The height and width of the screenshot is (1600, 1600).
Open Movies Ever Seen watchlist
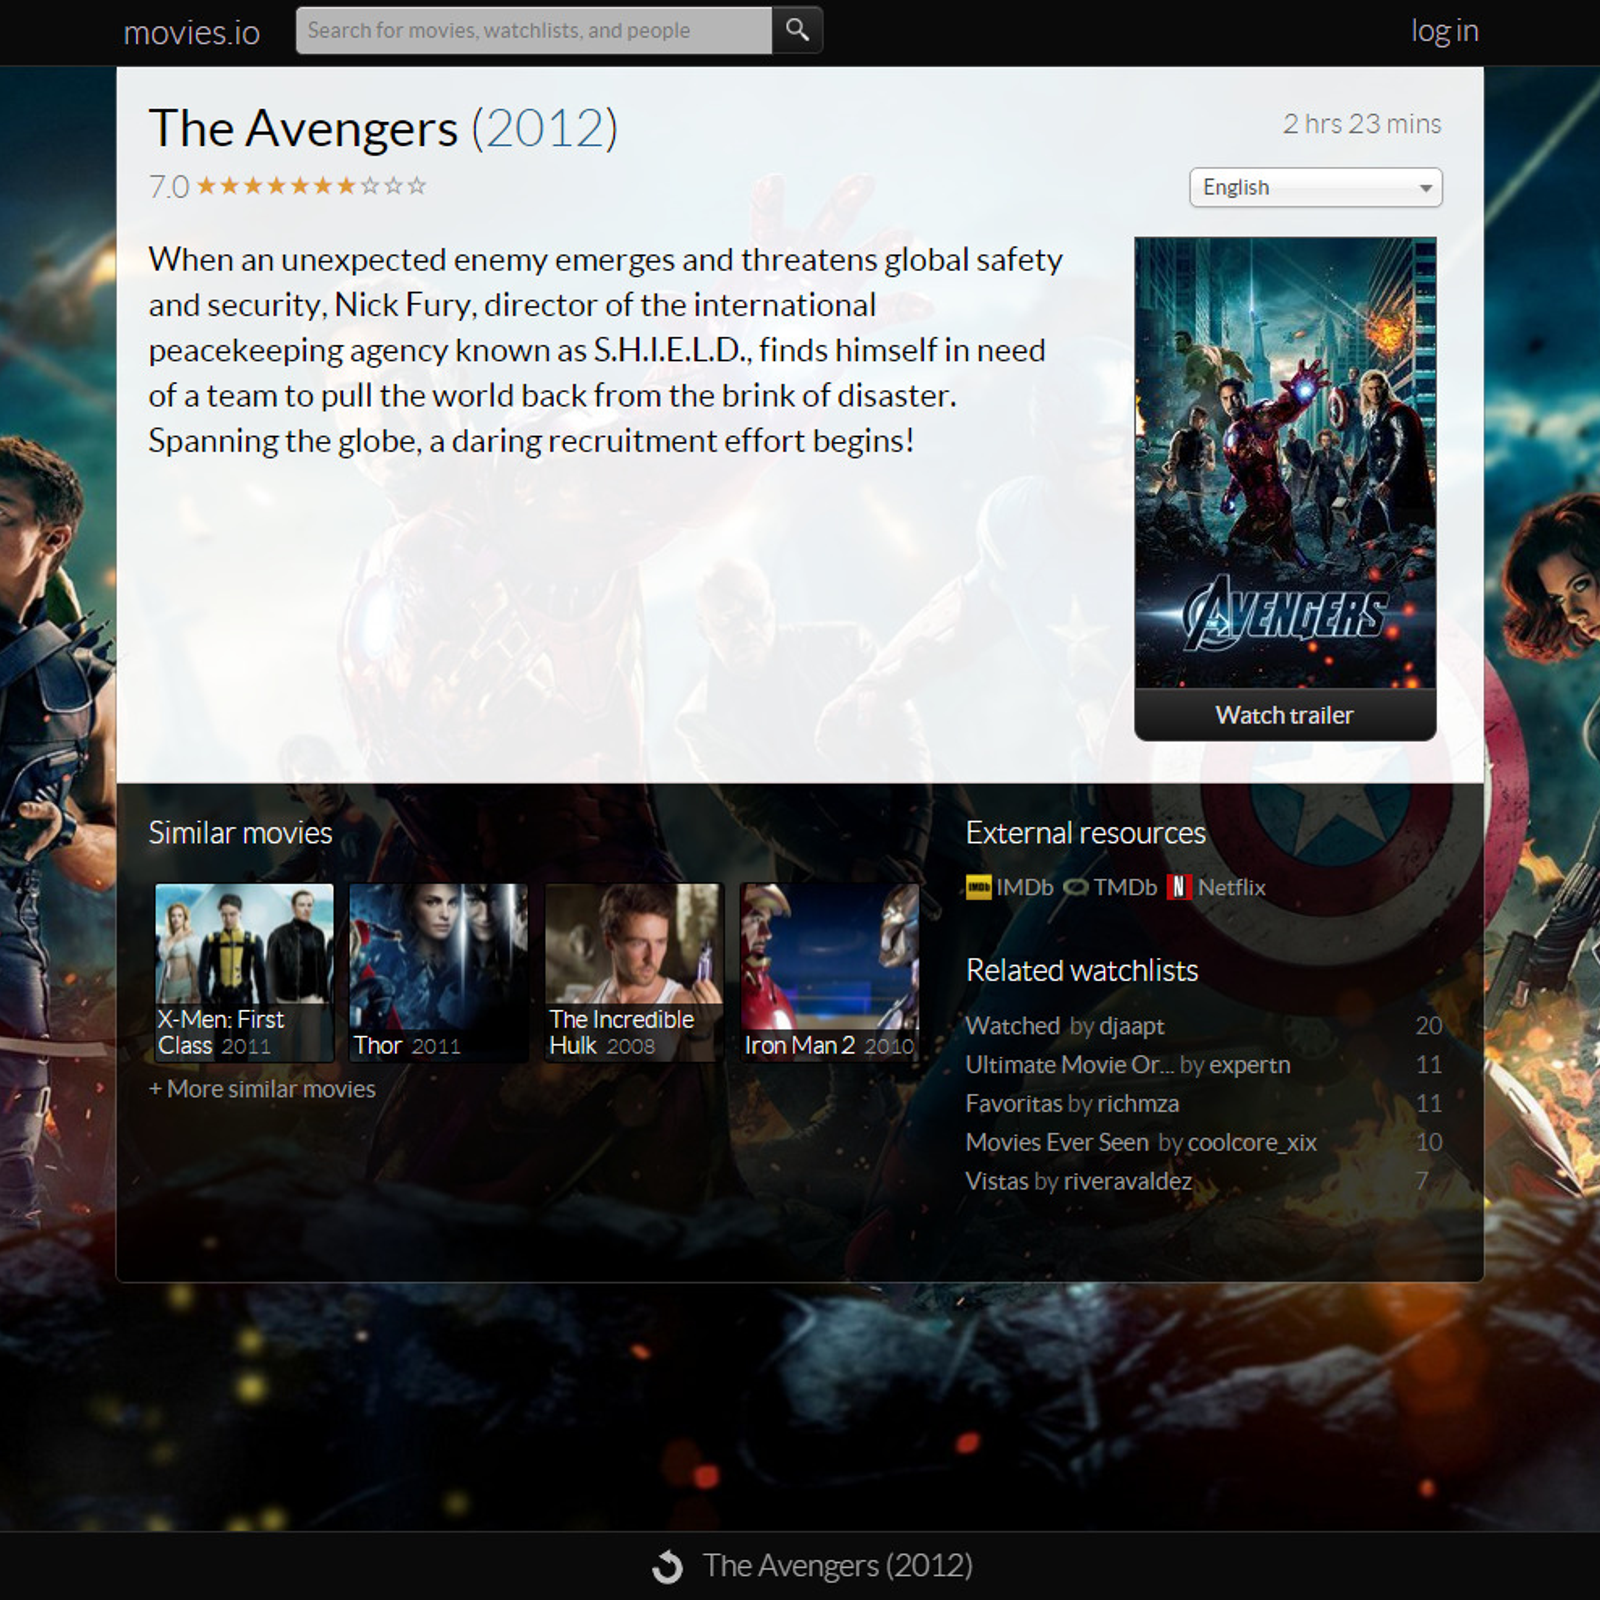tap(1057, 1143)
